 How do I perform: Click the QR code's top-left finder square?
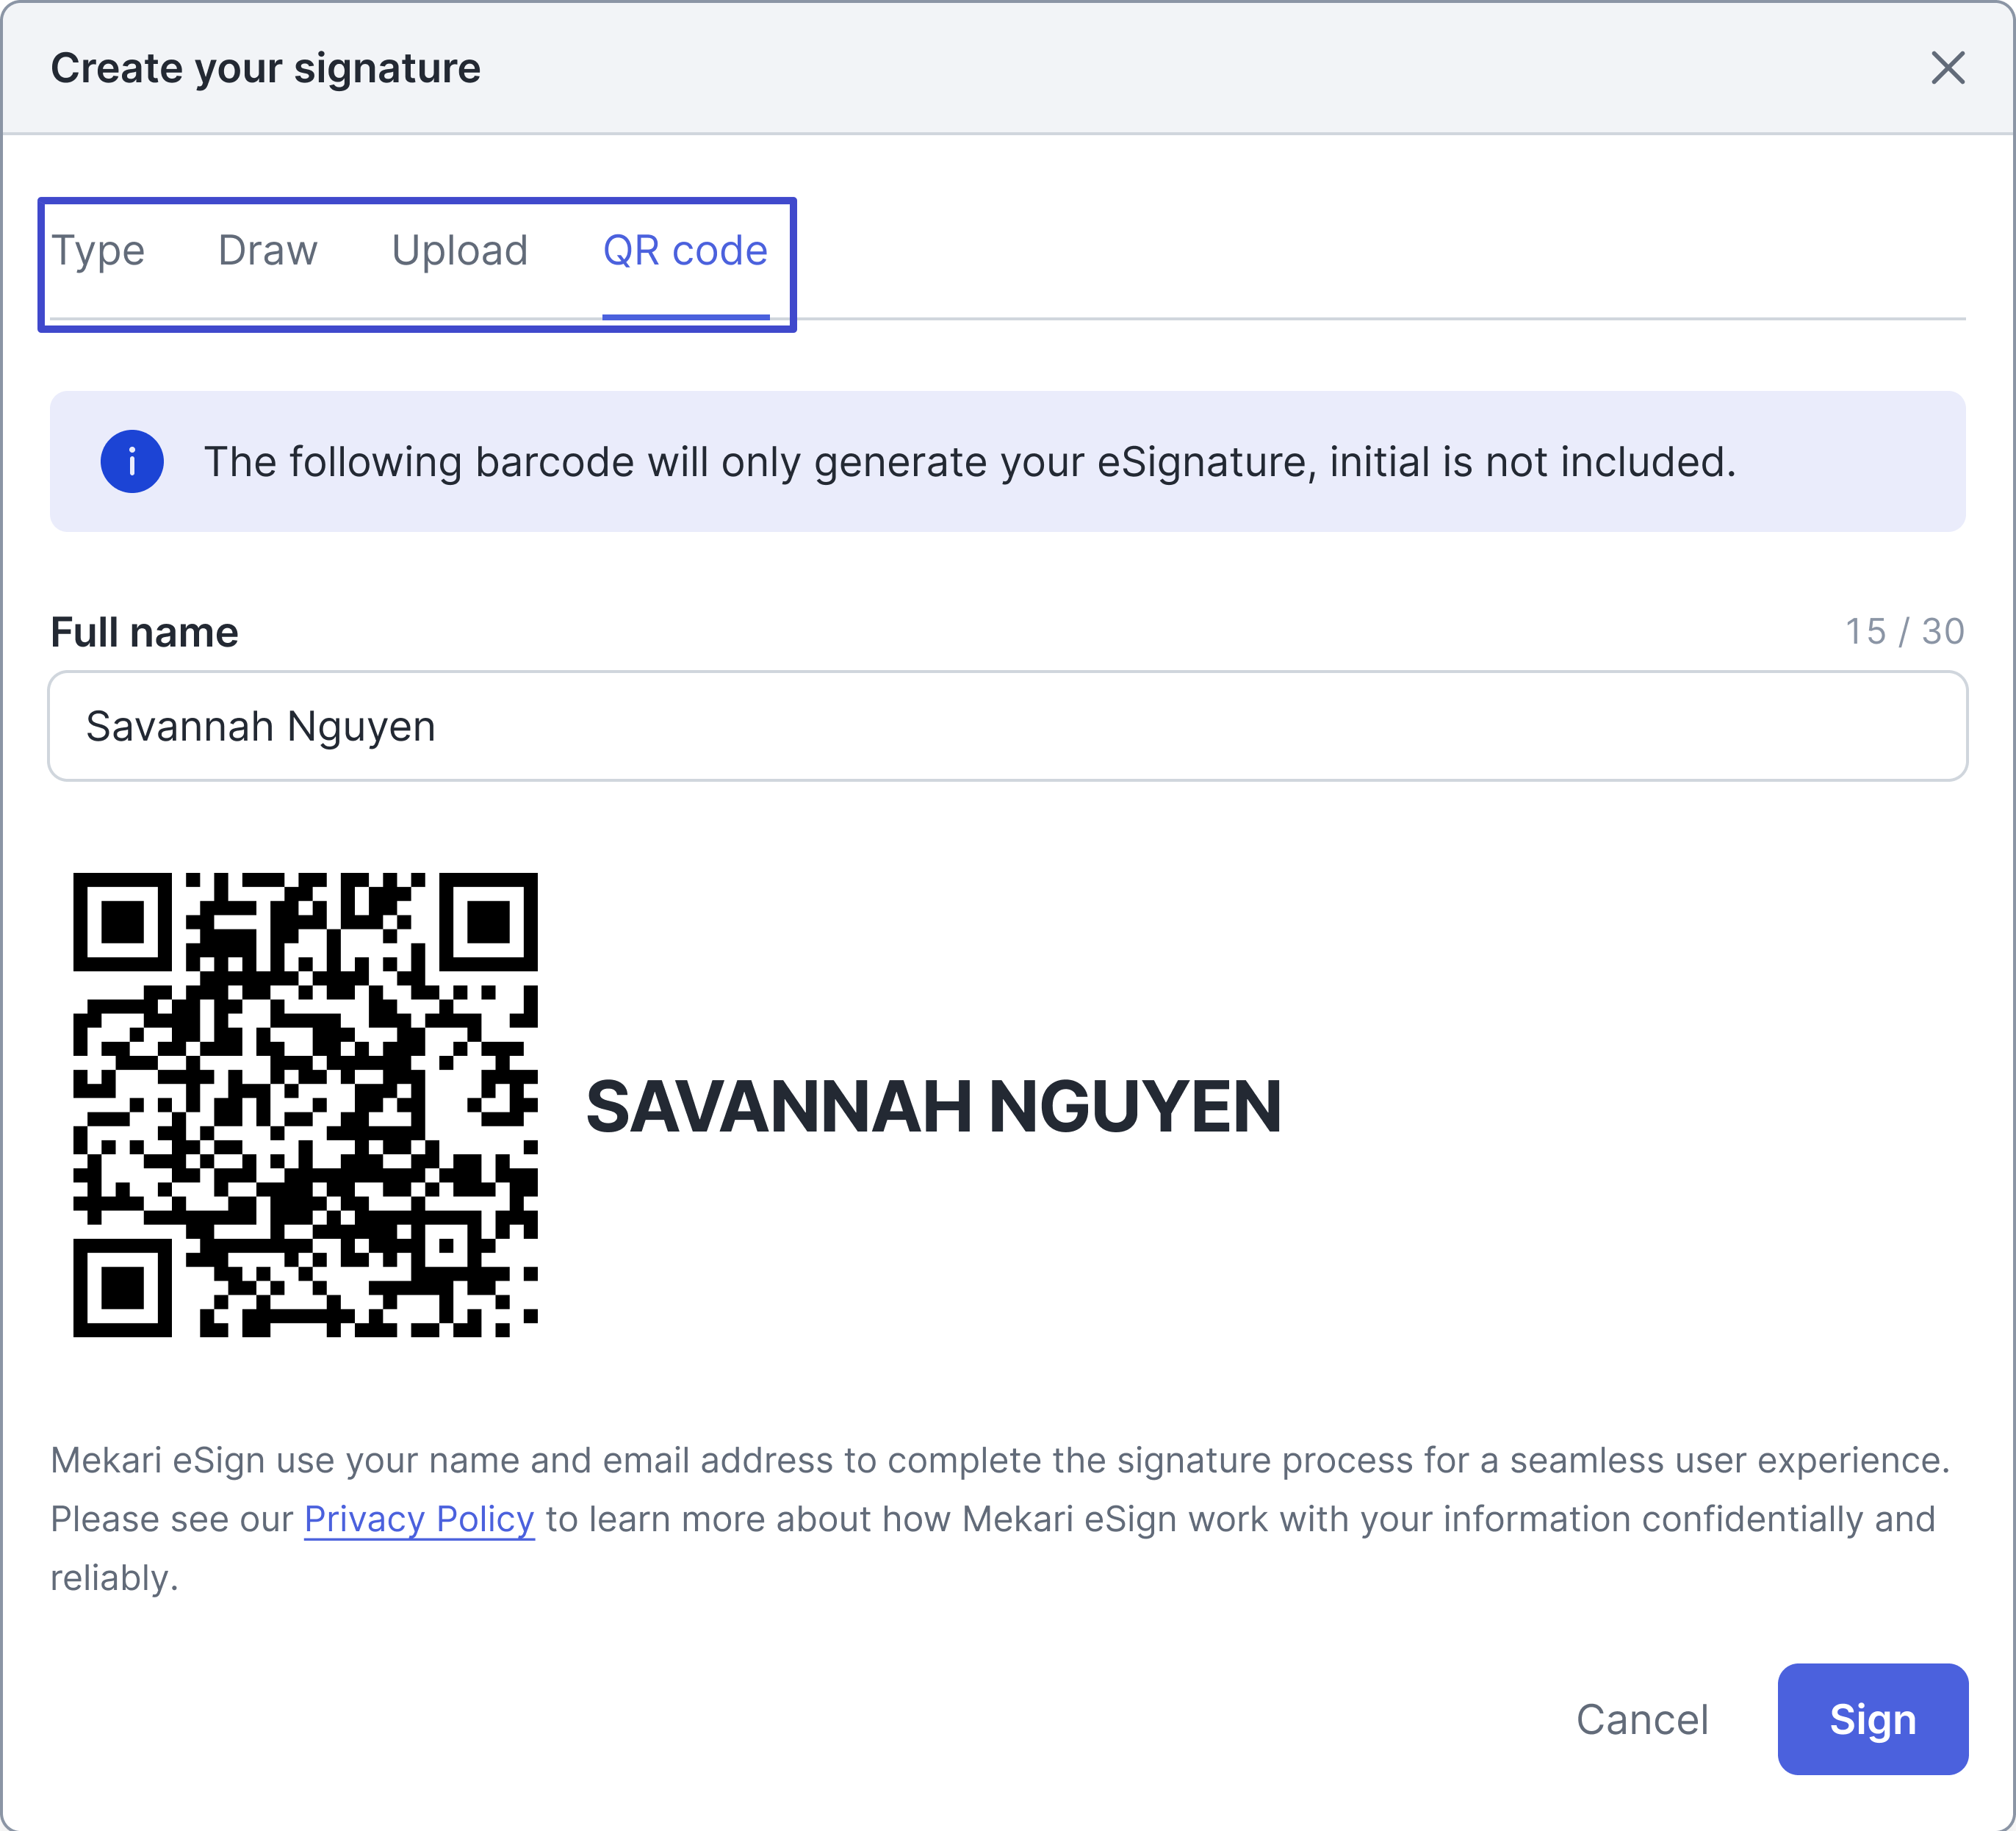(x=122, y=921)
